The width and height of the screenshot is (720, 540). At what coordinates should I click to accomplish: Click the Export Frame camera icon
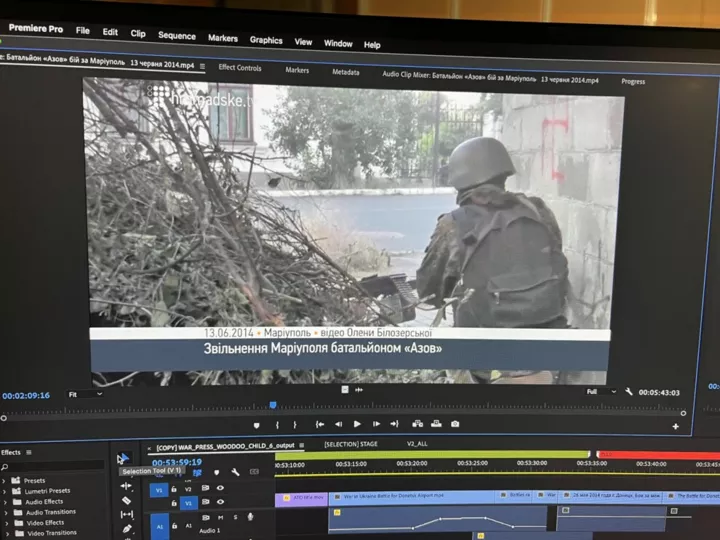455,425
